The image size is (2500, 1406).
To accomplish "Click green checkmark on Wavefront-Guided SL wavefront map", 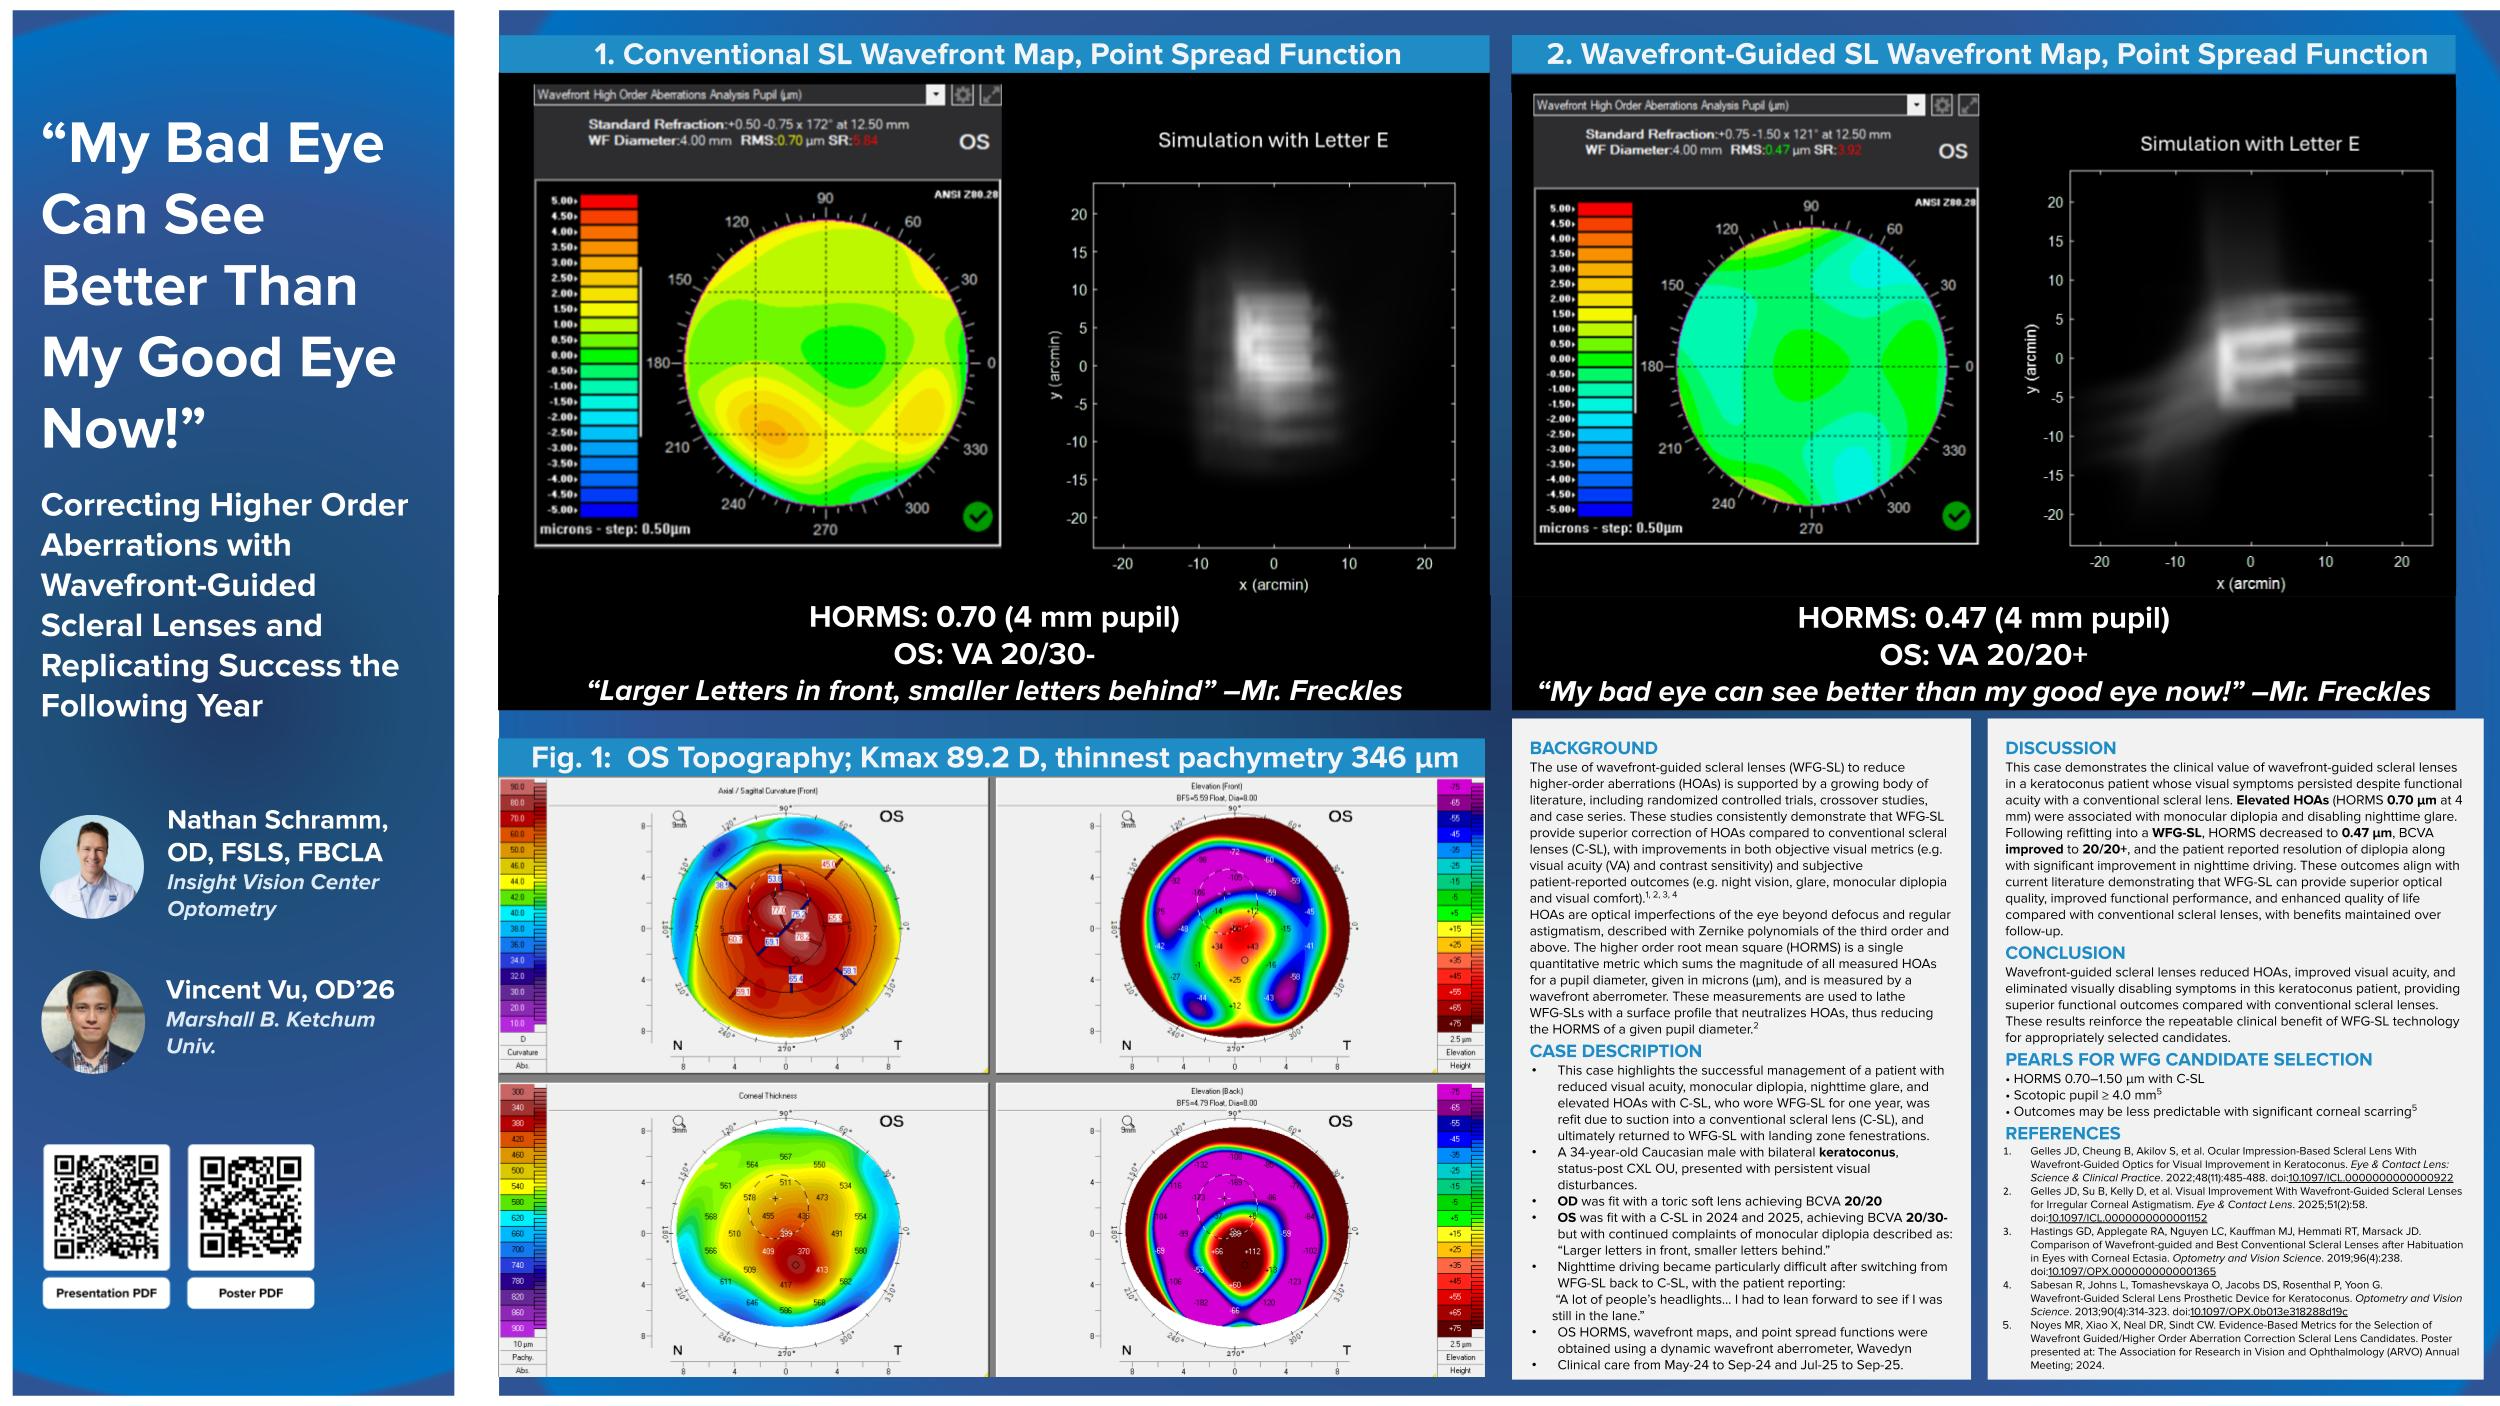I will [x=1955, y=516].
